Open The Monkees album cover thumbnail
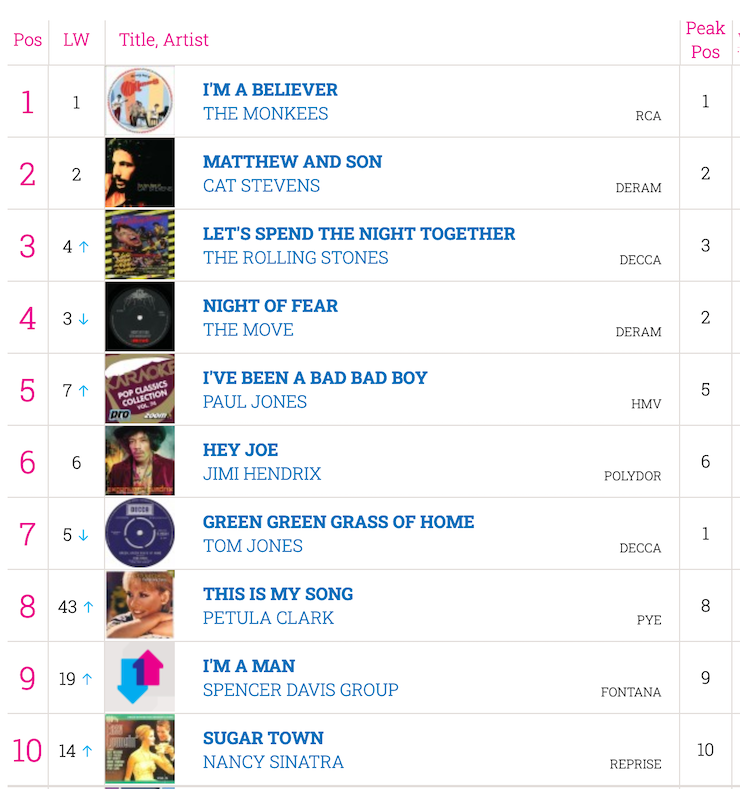Screen dimensions: 740x789 tap(140, 101)
